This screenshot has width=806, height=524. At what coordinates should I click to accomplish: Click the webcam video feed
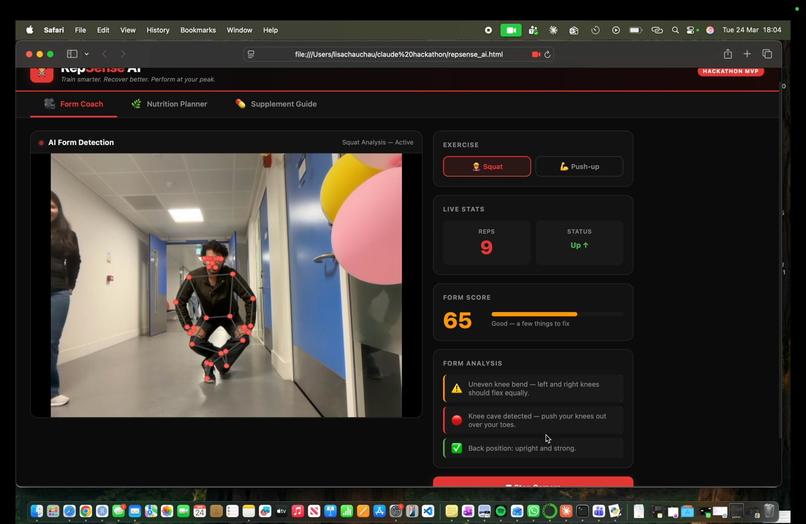point(226,285)
